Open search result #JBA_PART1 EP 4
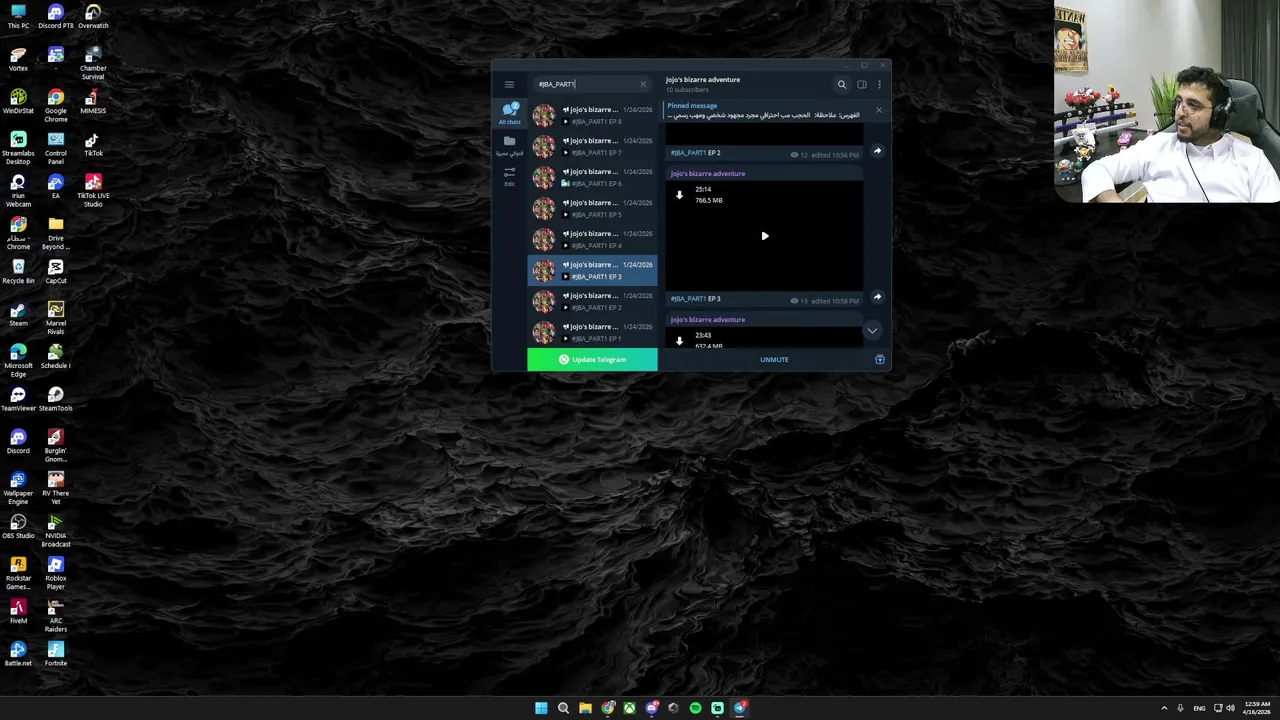The height and width of the screenshot is (720, 1280). click(x=592, y=239)
